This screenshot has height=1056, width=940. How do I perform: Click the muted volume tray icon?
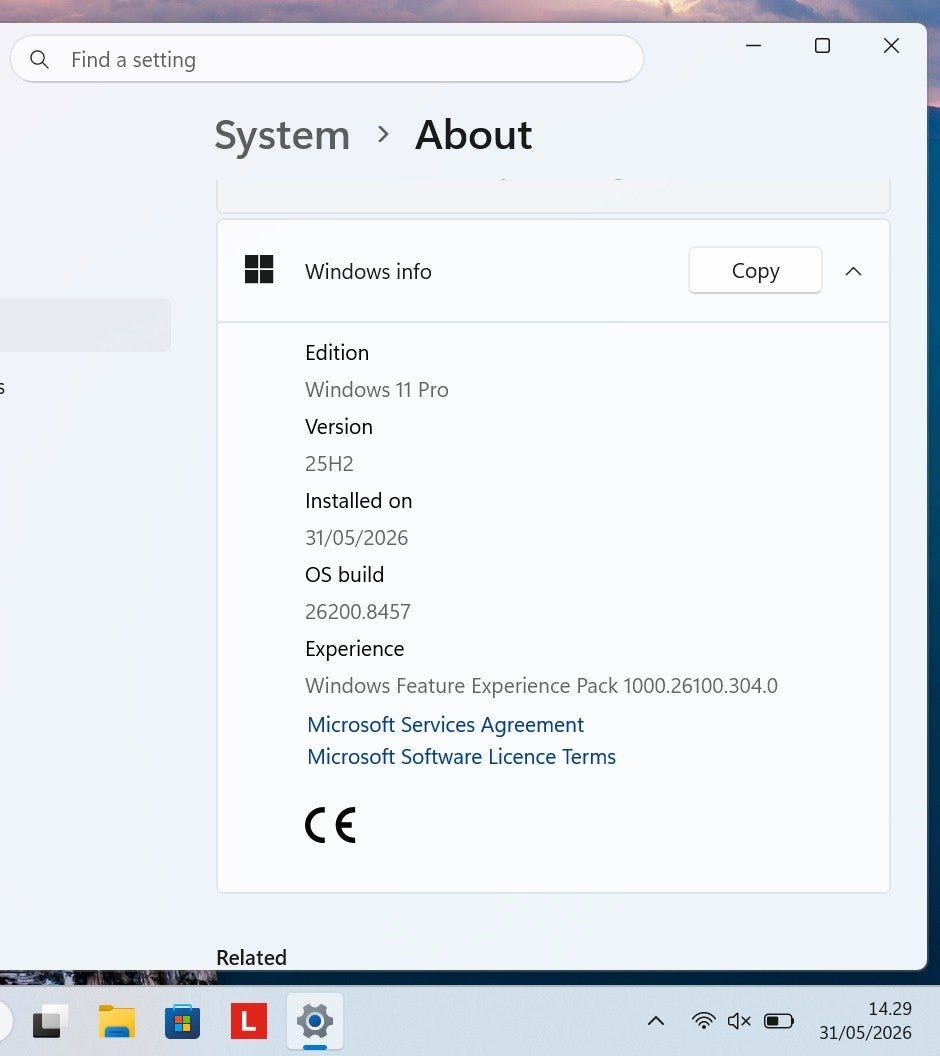(739, 1021)
